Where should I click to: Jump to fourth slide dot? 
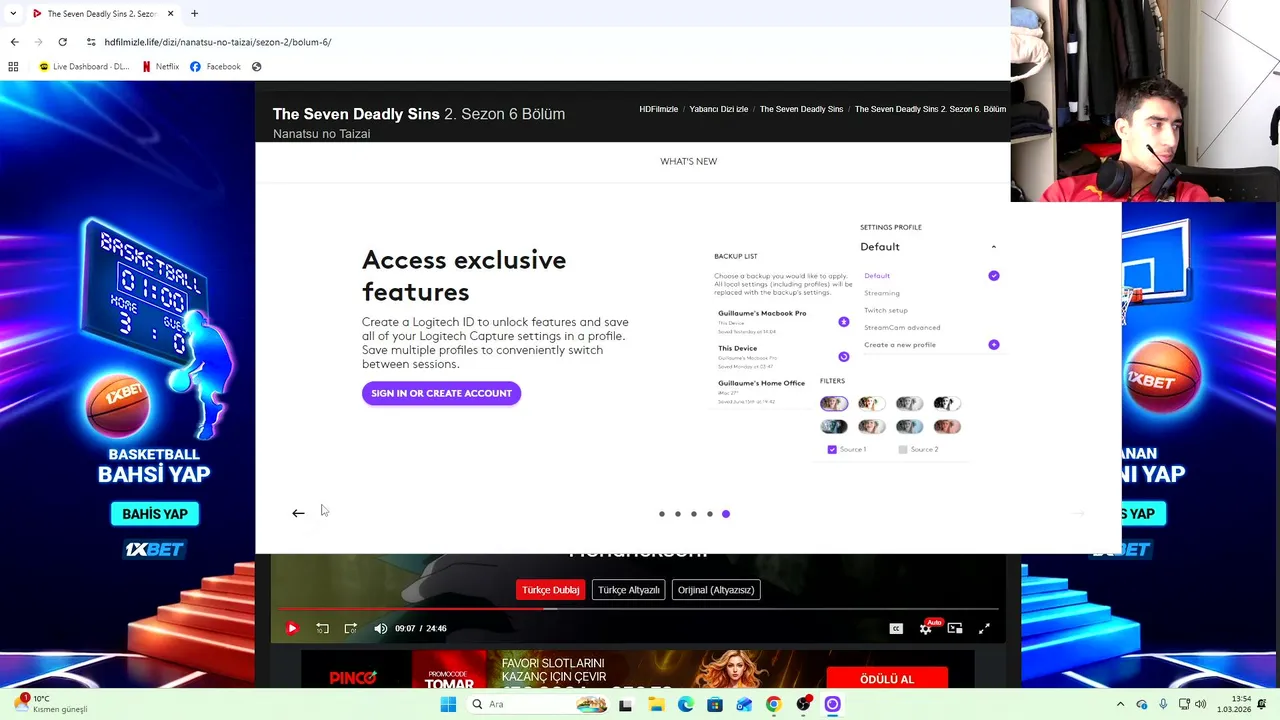click(710, 514)
